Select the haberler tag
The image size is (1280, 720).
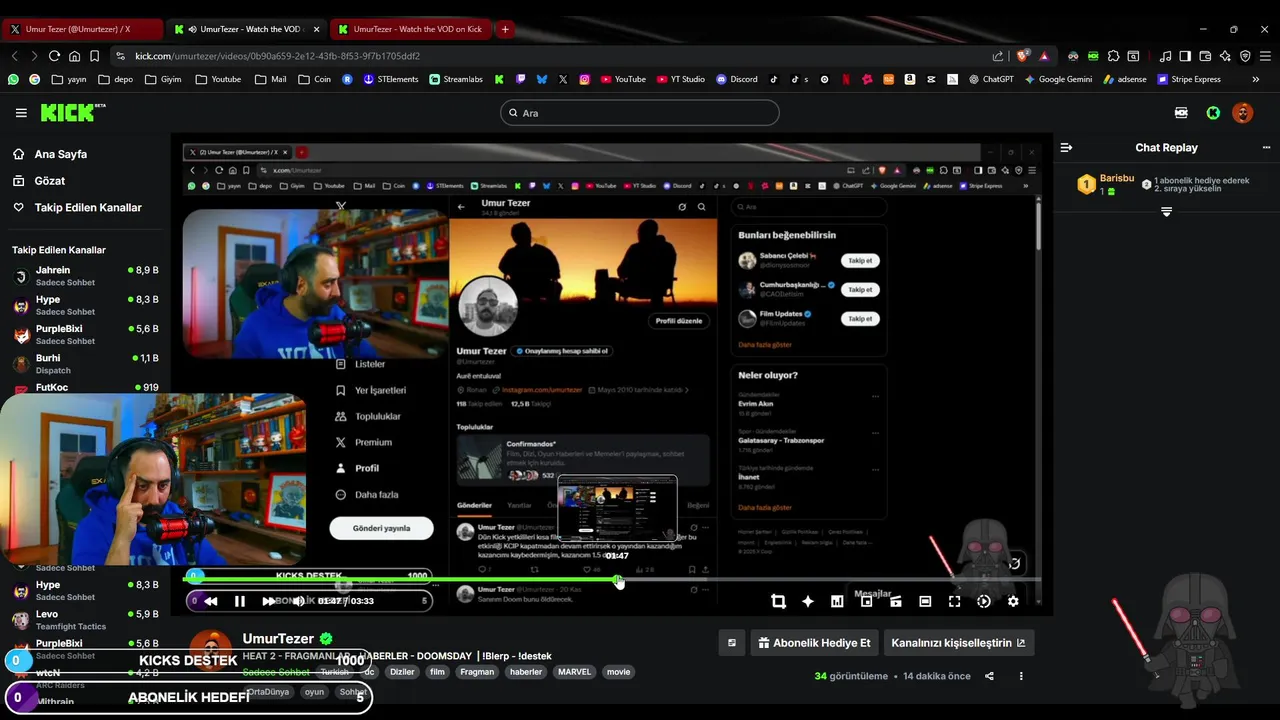coord(526,672)
